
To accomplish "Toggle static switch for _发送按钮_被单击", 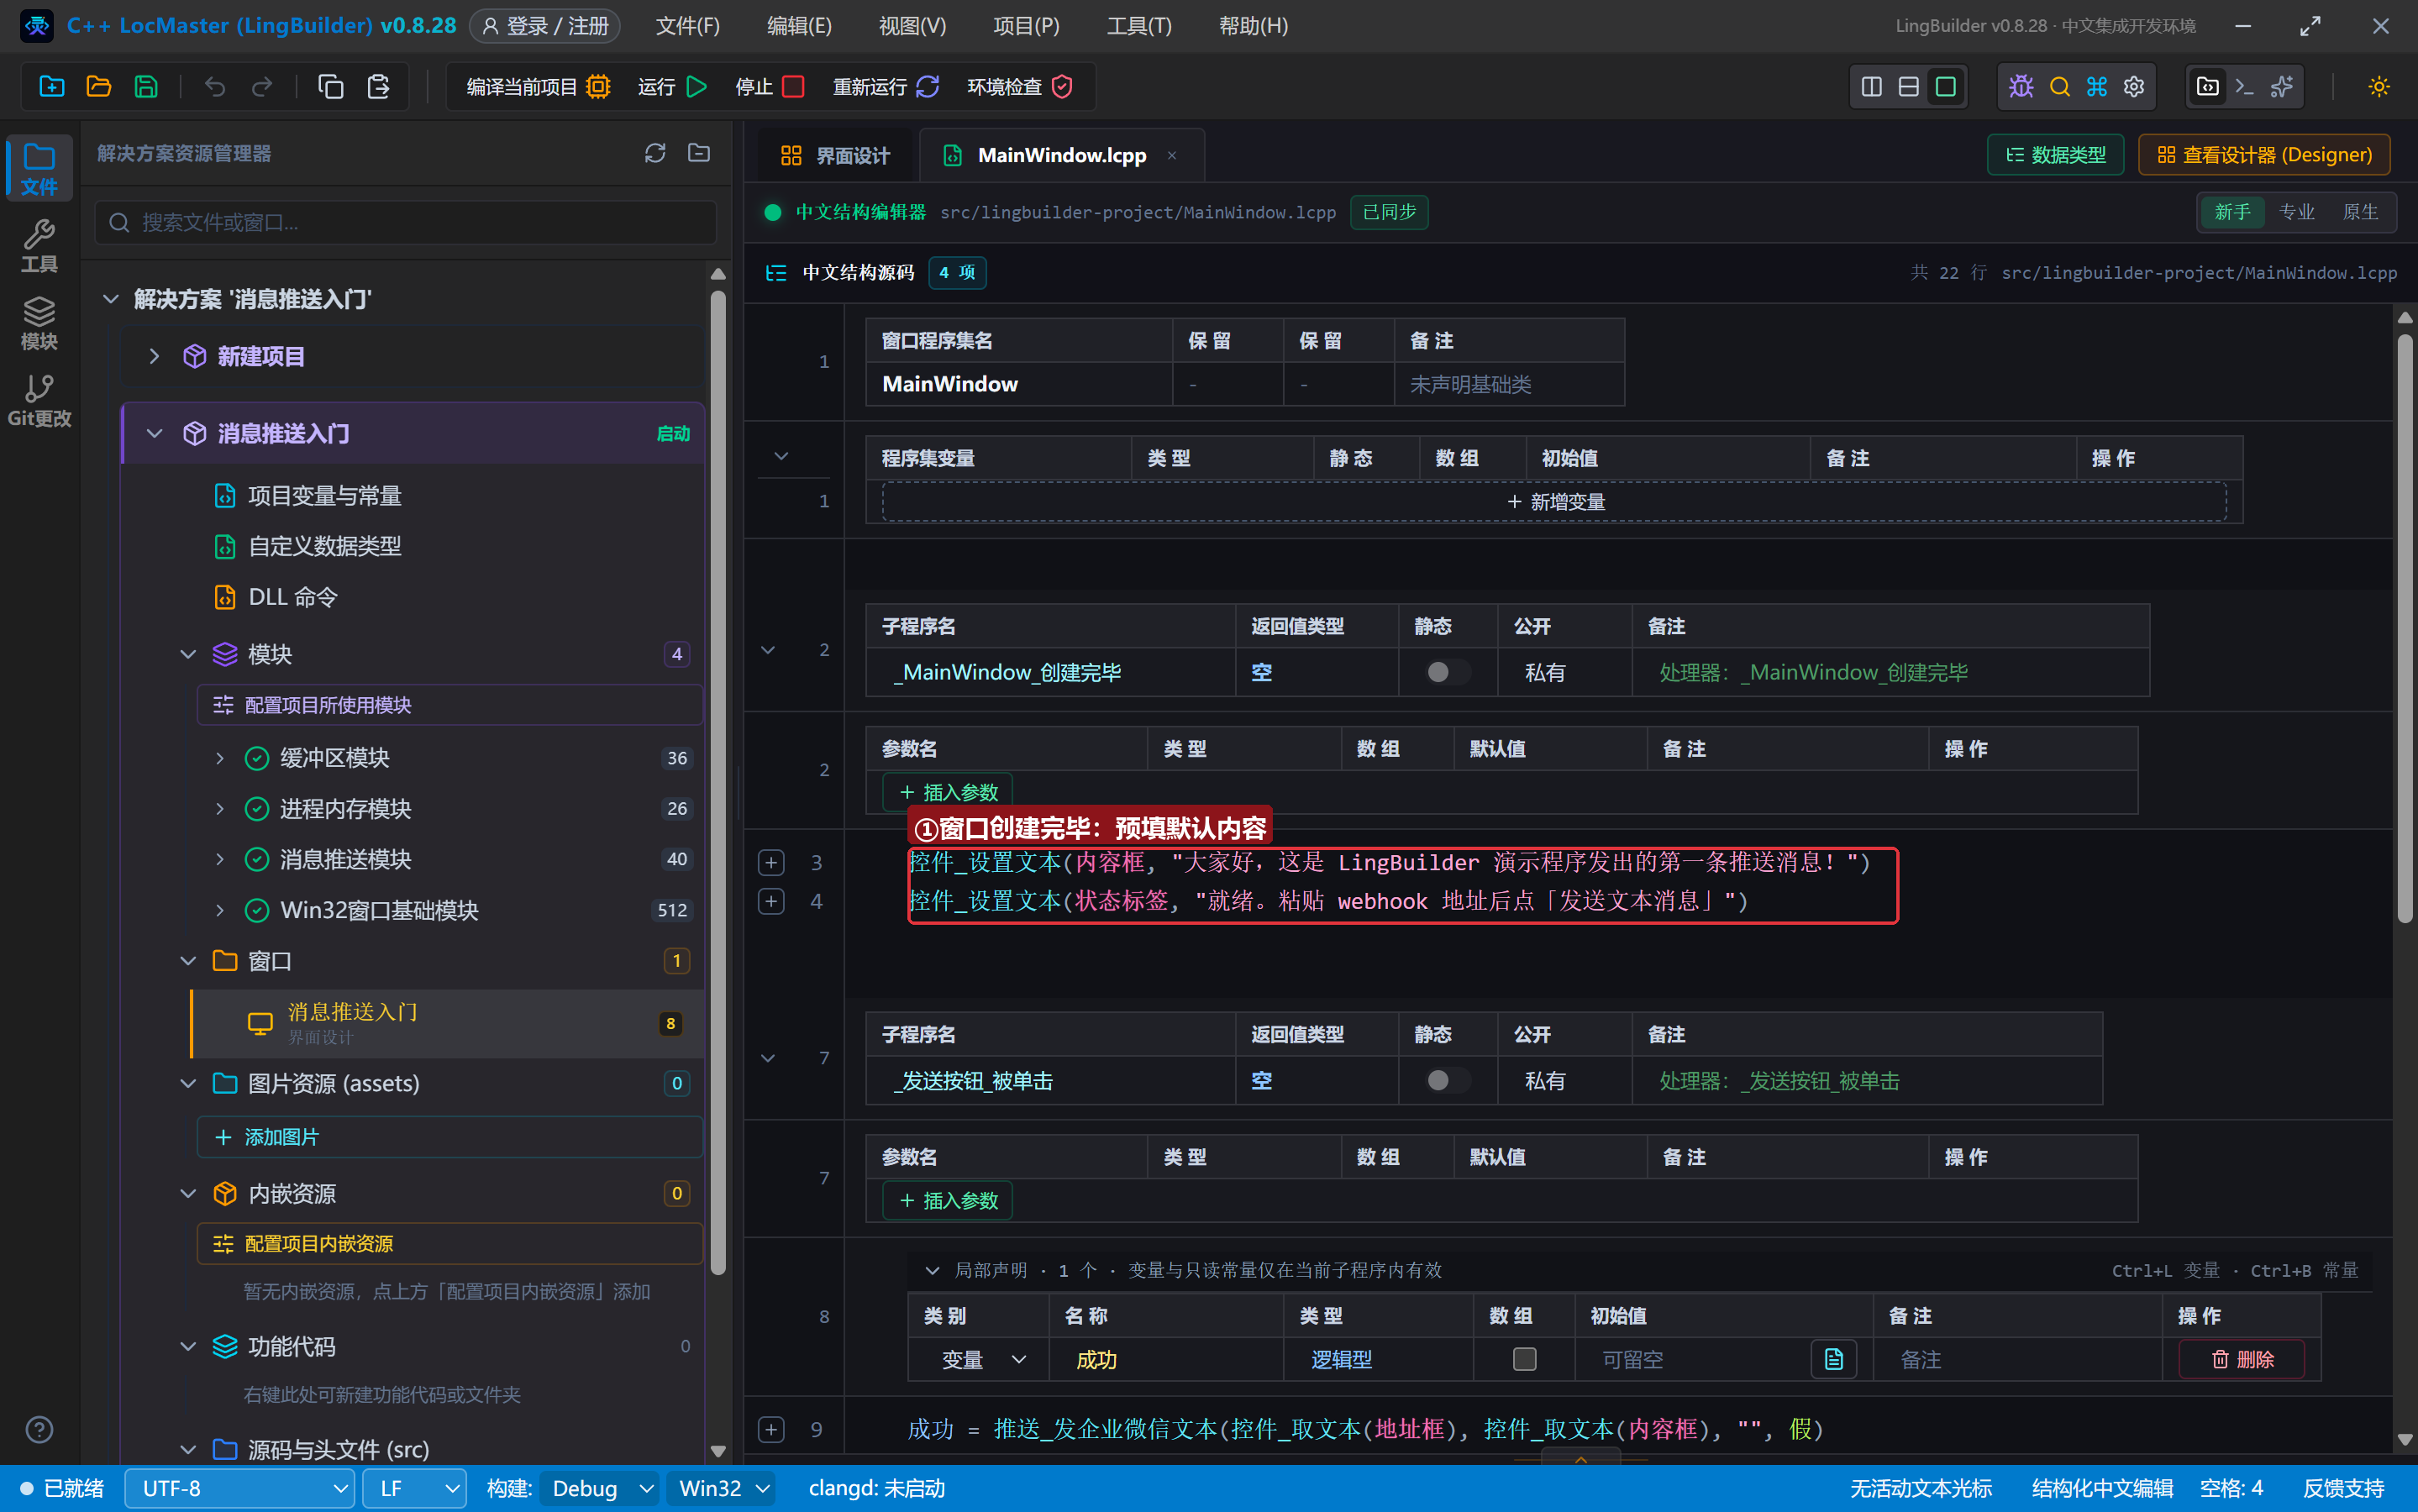I will (1447, 1080).
